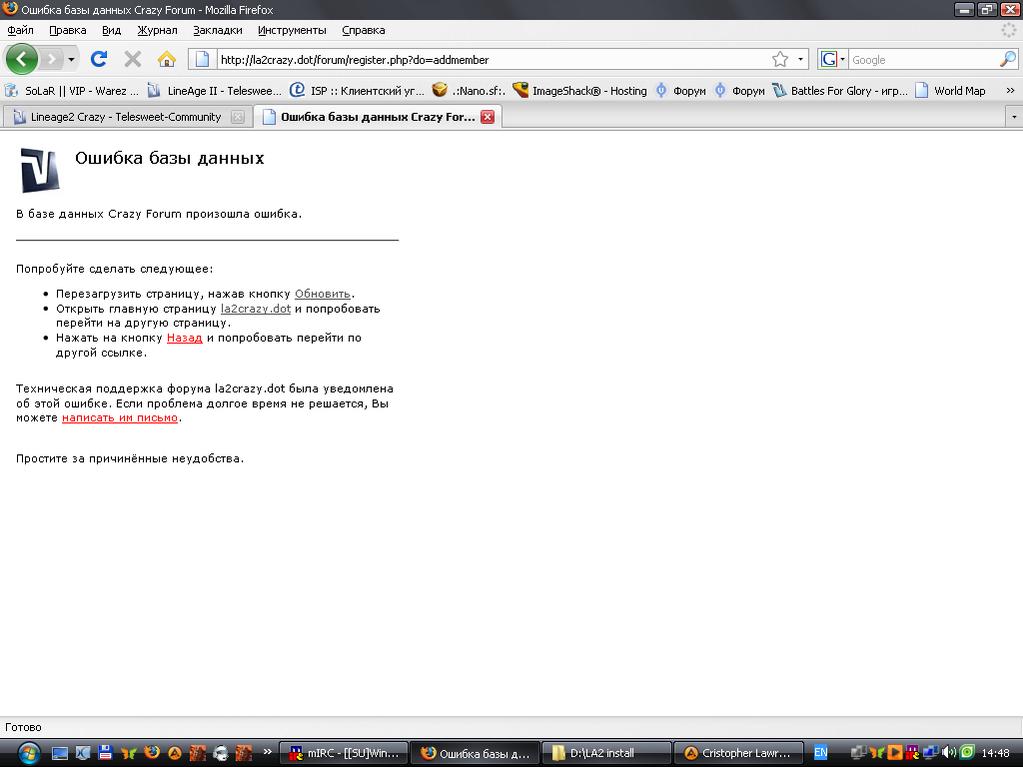Screen dimensions: 1023x767
Task: Open the Инструменты menu
Action: [291, 30]
